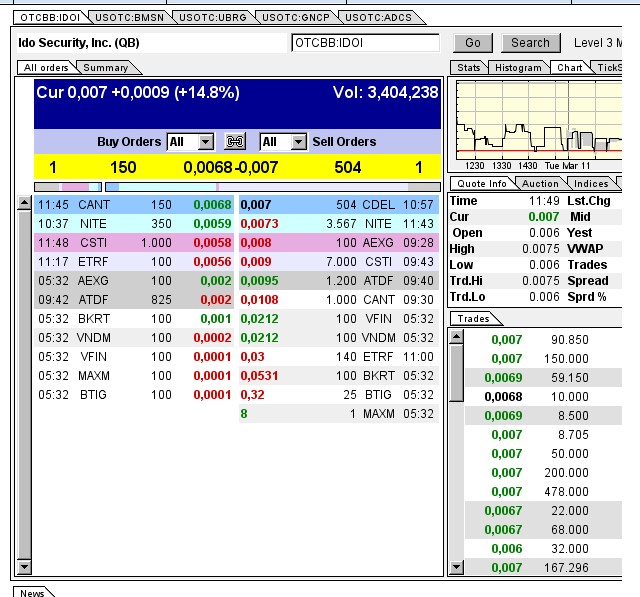The height and width of the screenshot is (597, 640).
Task: Click the Vol: 3,404,238 header text
Action: pos(385,93)
